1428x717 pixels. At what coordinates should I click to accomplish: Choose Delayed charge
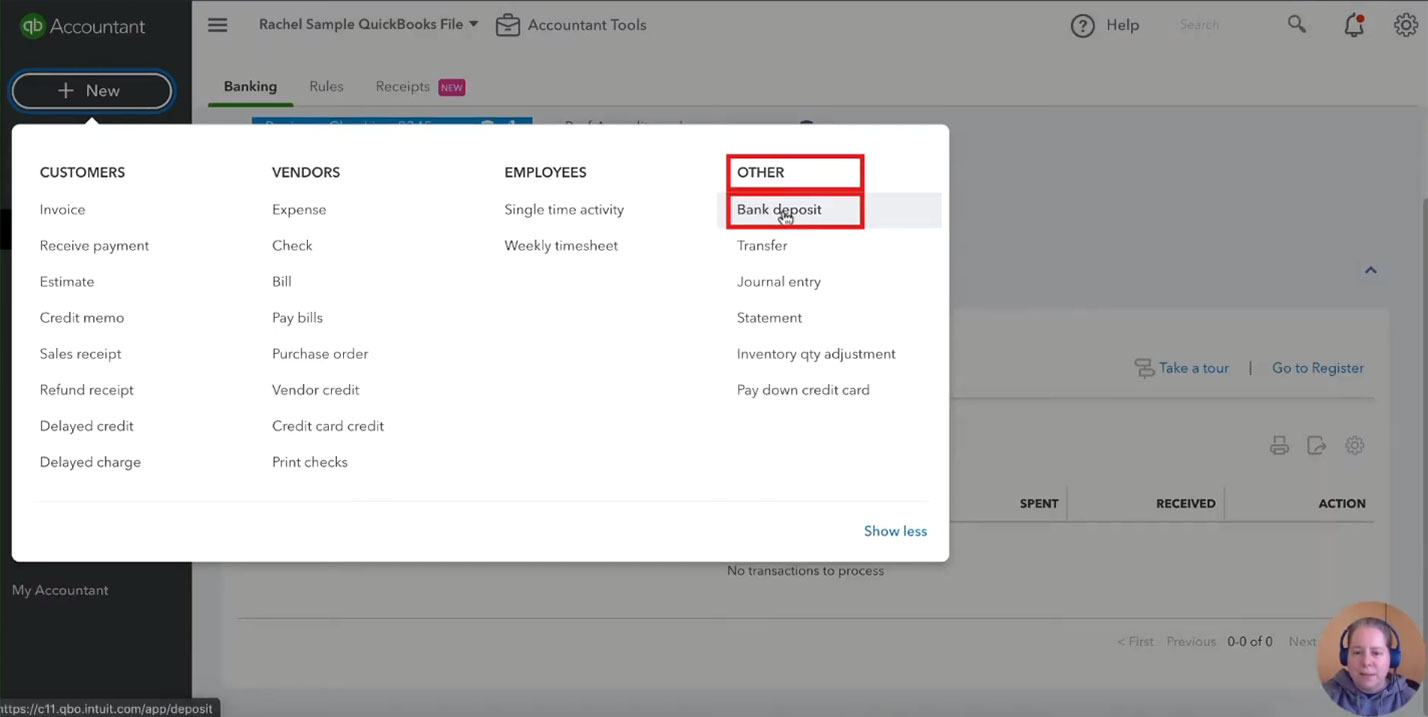(90, 462)
